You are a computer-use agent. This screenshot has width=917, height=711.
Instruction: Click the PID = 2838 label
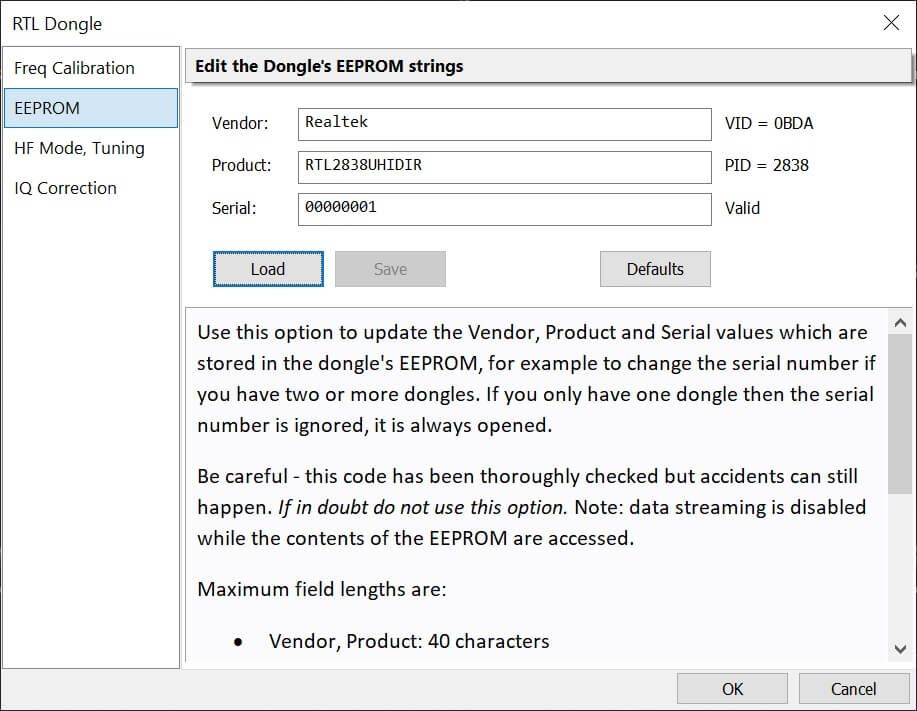(767, 165)
